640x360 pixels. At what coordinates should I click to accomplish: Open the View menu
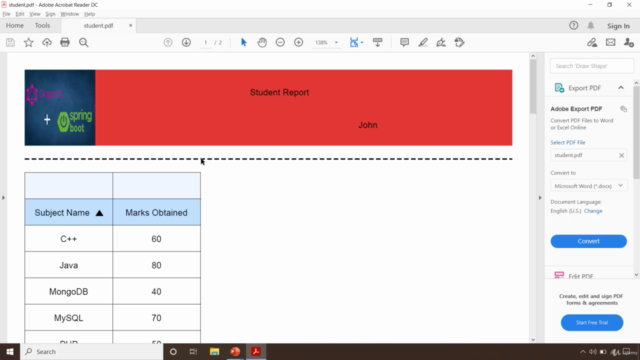pos(35,14)
